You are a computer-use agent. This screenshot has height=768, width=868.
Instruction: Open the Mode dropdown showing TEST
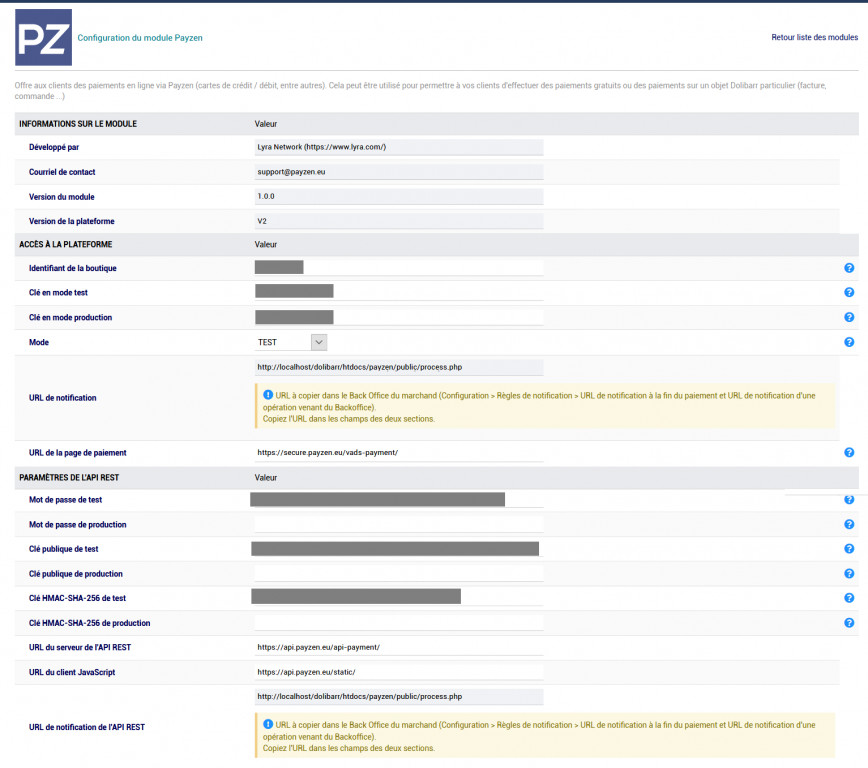point(291,342)
